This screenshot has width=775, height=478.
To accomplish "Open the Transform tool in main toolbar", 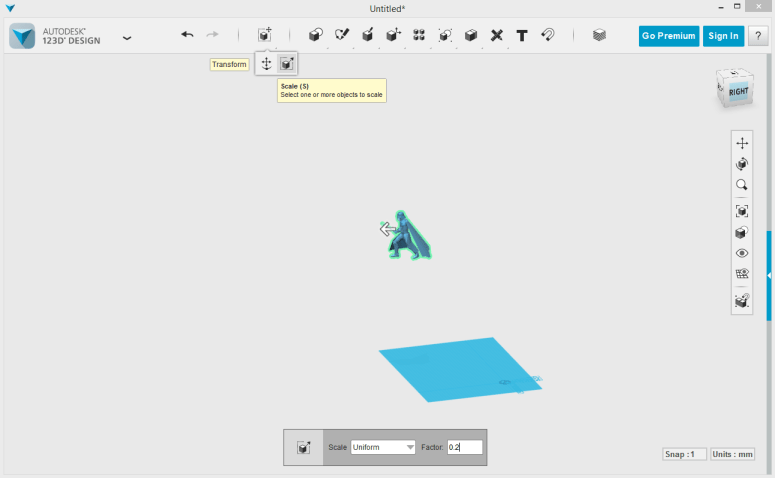I will [264, 35].
